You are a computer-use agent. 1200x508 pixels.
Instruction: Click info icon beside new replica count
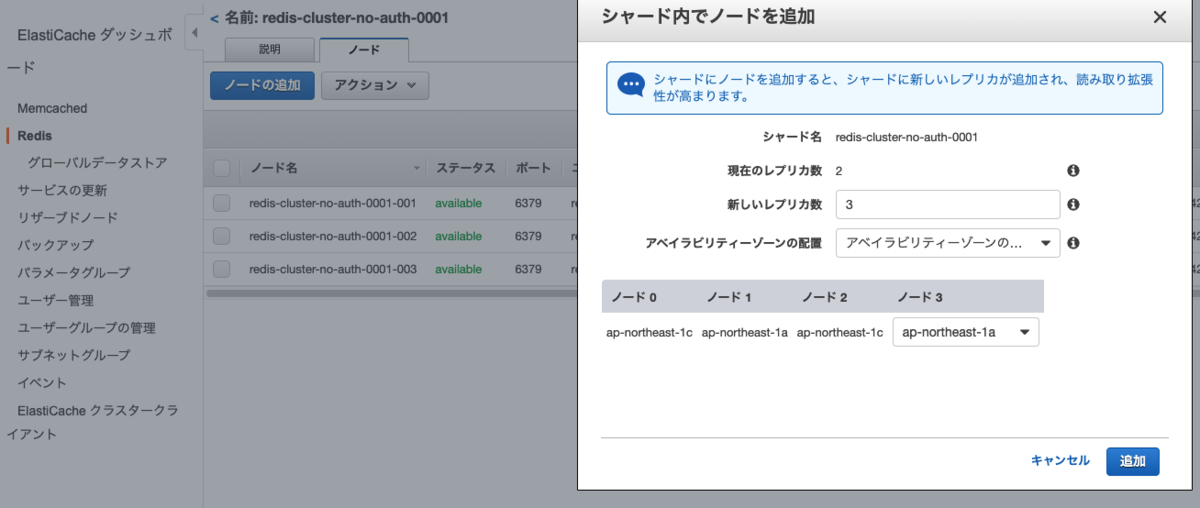pyautogui.click(x=1073, y=204)
